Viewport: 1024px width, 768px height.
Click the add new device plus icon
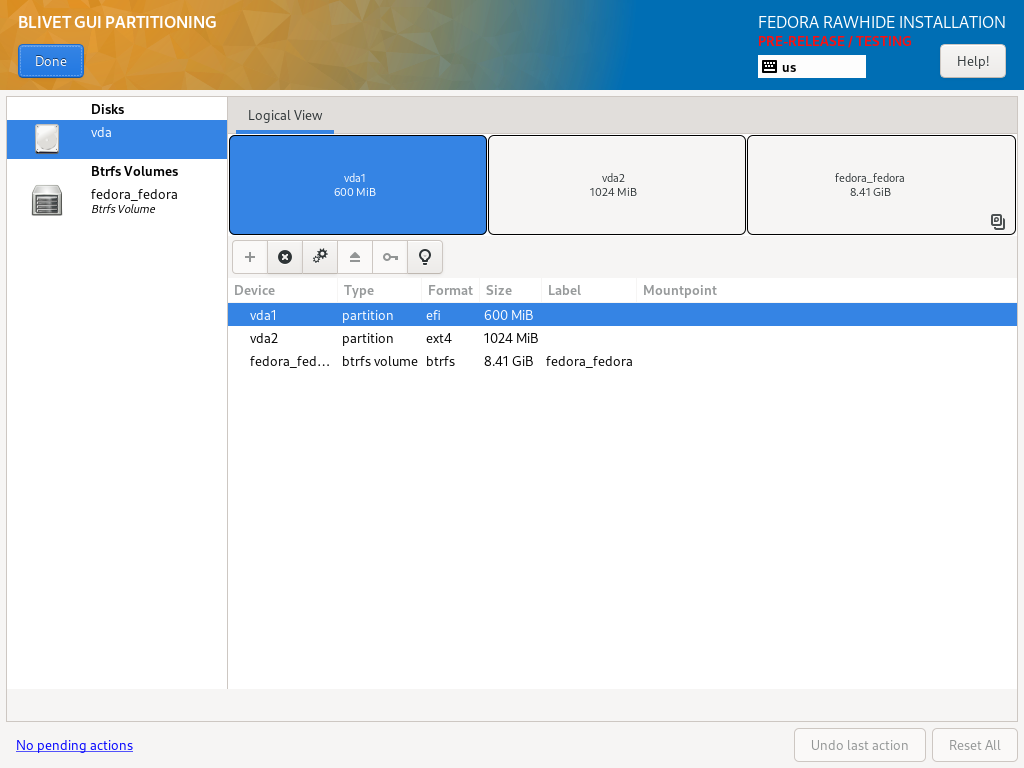click(x=249, y=257)
